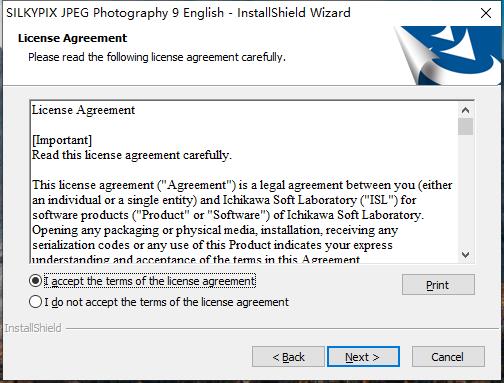This screenshot has width=504, height=383.
Task: Click the Print button
Action: 438,285
